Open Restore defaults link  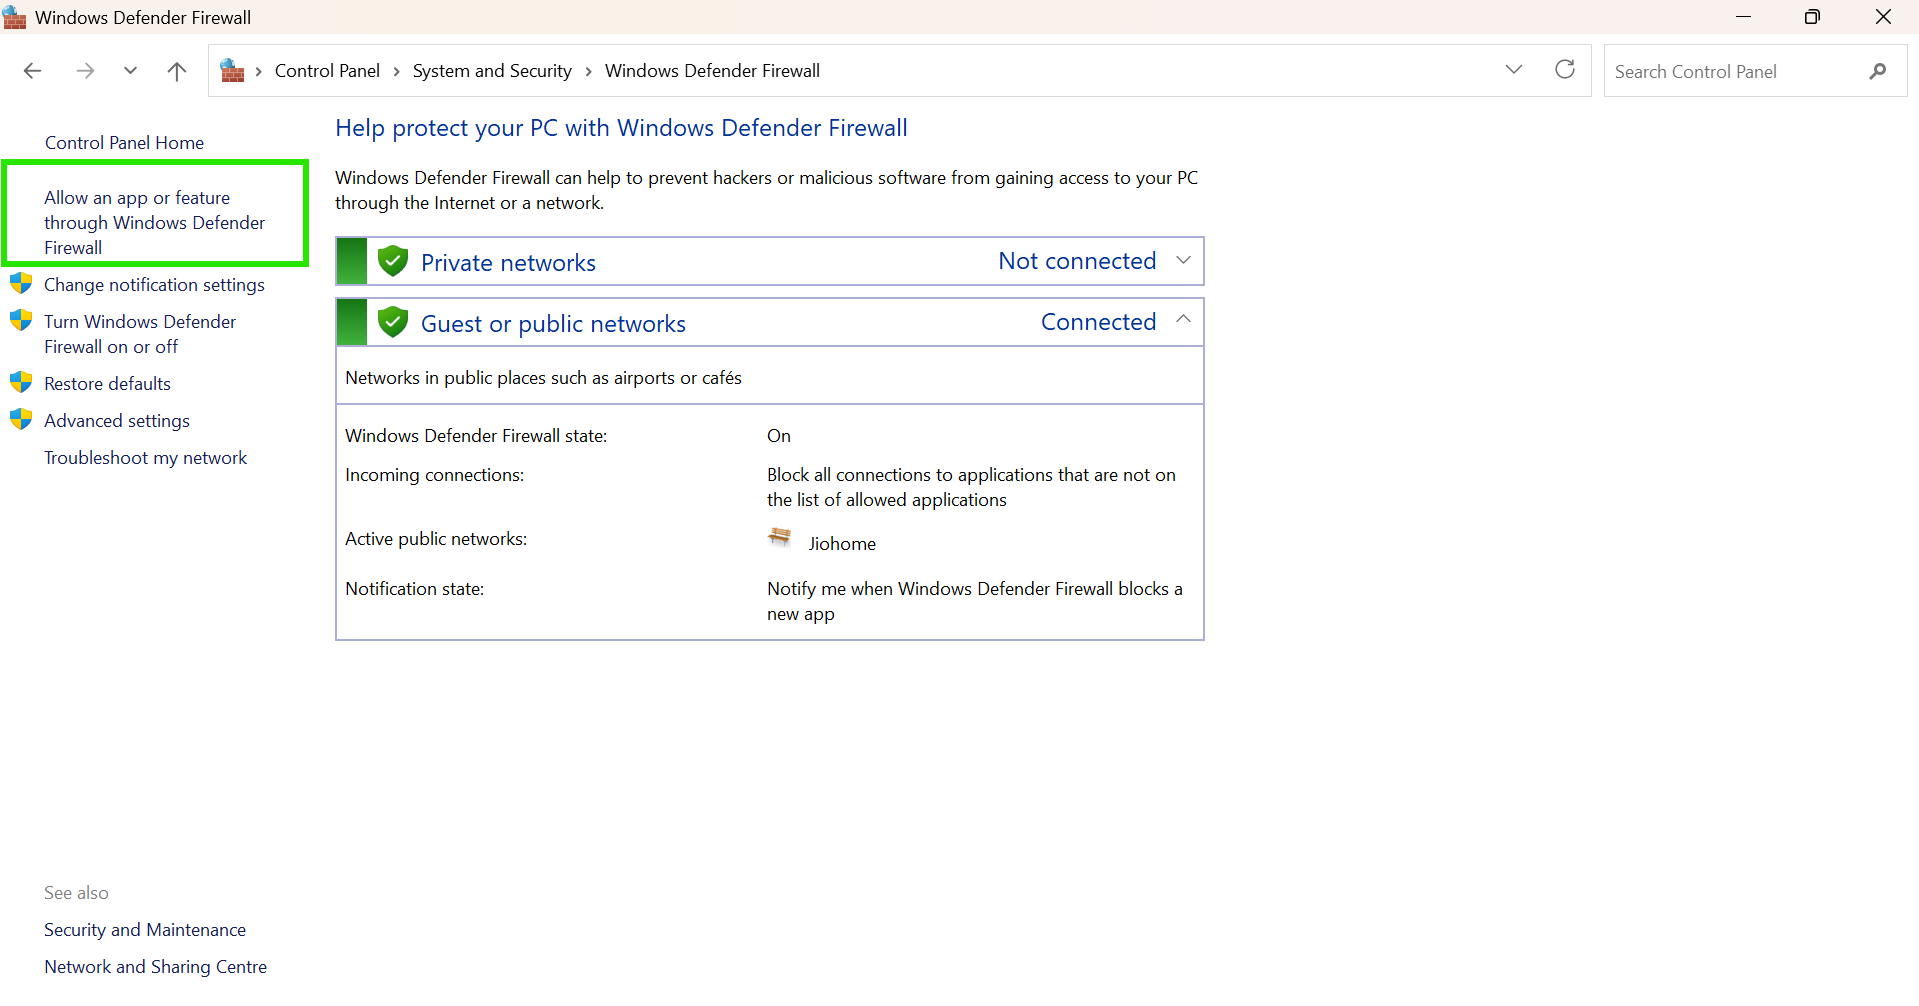107,384
